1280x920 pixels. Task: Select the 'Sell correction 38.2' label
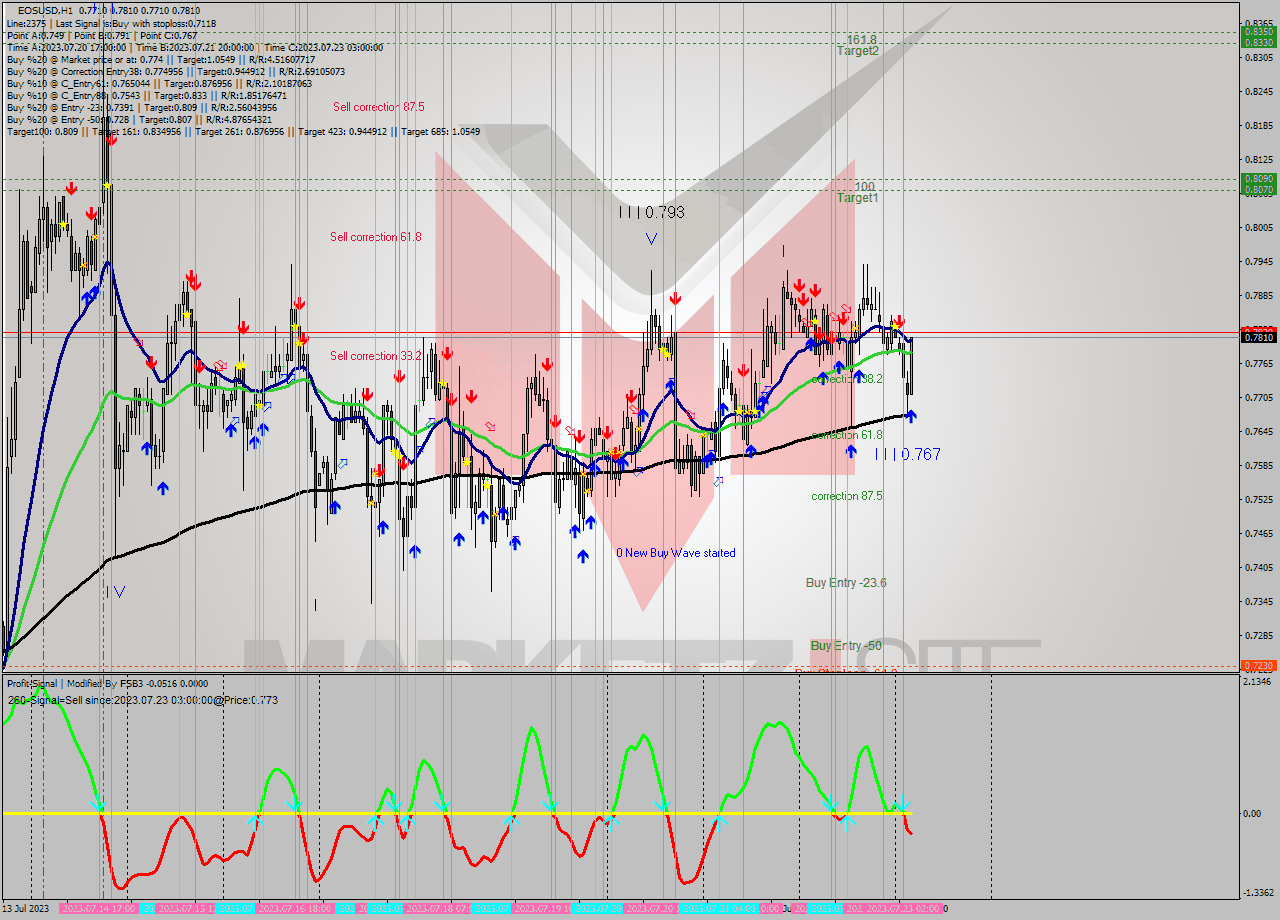click(x=376, y=356)
